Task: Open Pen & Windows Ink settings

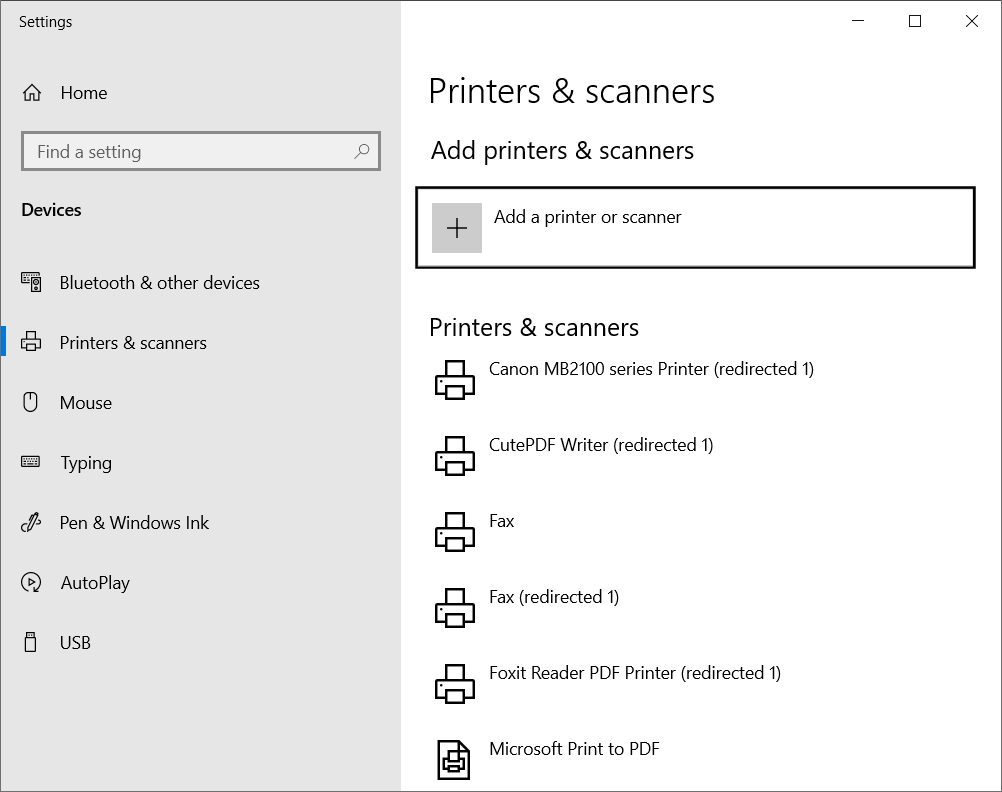Action: pos(134,523)
